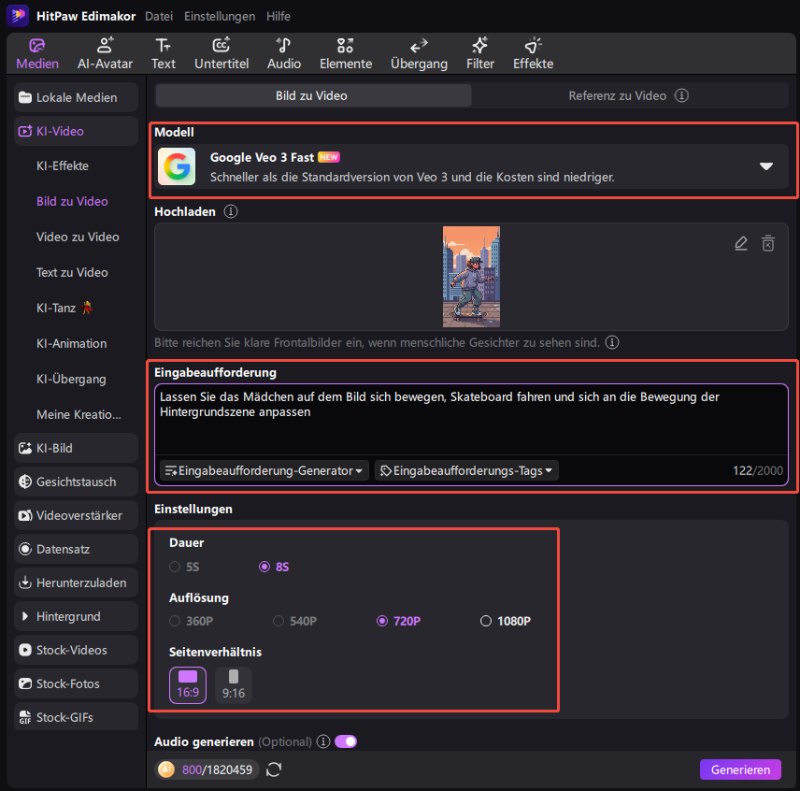This screenshot has height=791, width=800.
Task: Open Herunterzuladen in sidebar
Action: 76,583
